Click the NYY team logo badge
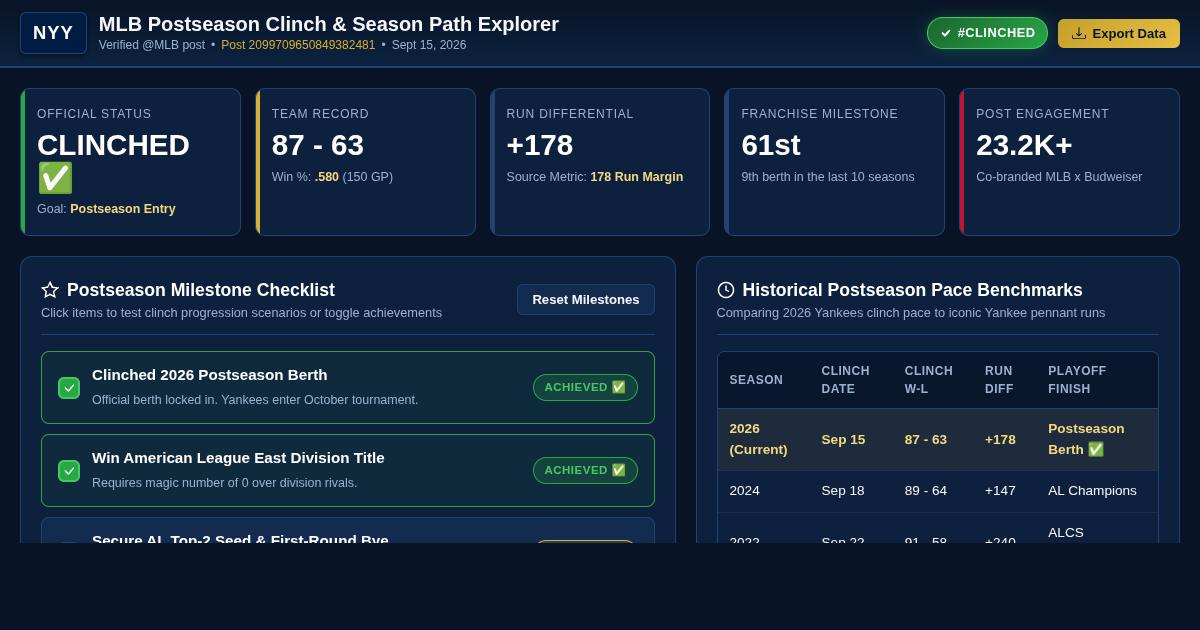This screenshot has width=1200, height=630. click(x=53, y=33)
